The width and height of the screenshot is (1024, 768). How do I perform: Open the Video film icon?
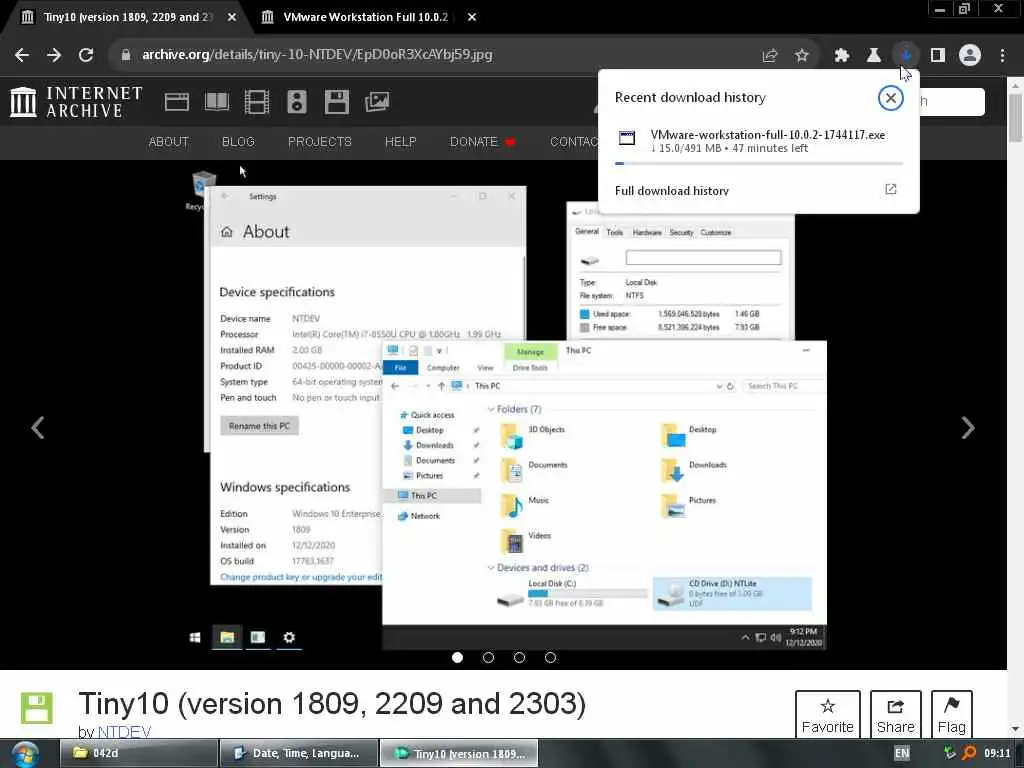point(257,102)
